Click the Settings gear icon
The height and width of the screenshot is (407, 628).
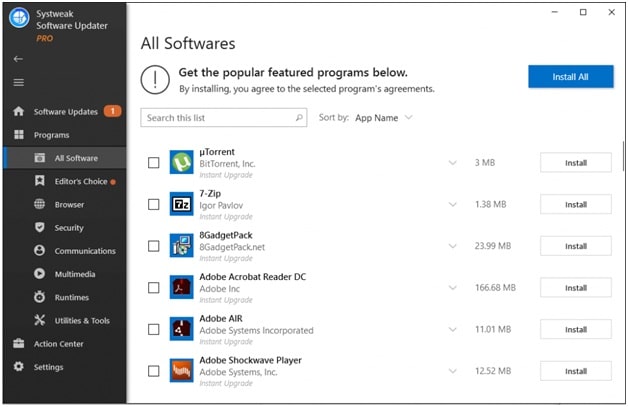click(x=18, y=367)
